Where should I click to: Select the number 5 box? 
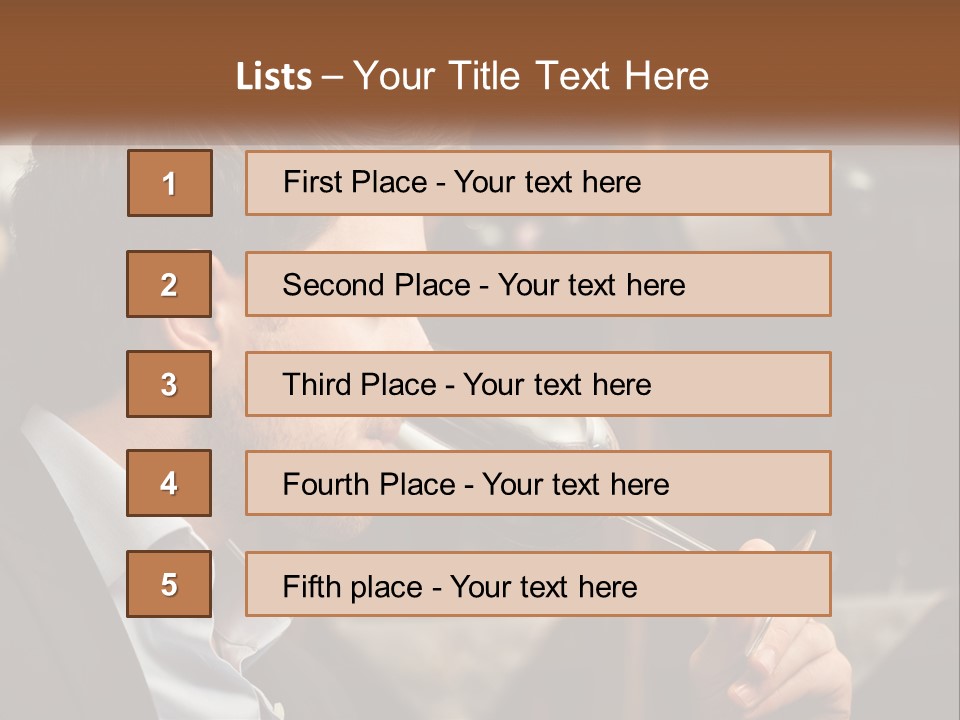click(169, 584)
